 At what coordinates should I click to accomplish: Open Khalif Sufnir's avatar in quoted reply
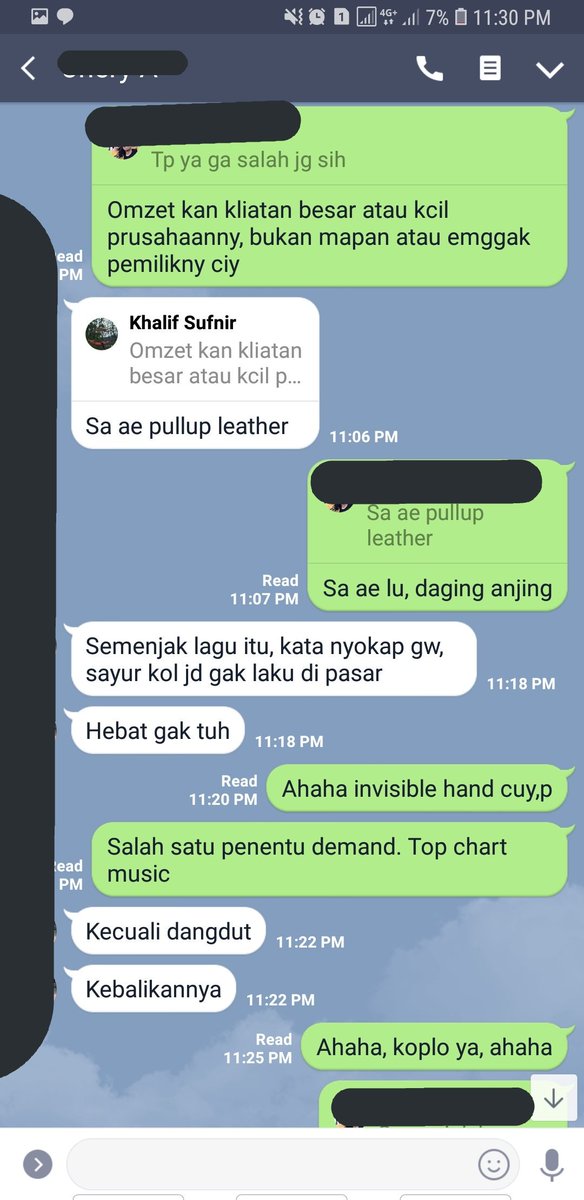102,334
